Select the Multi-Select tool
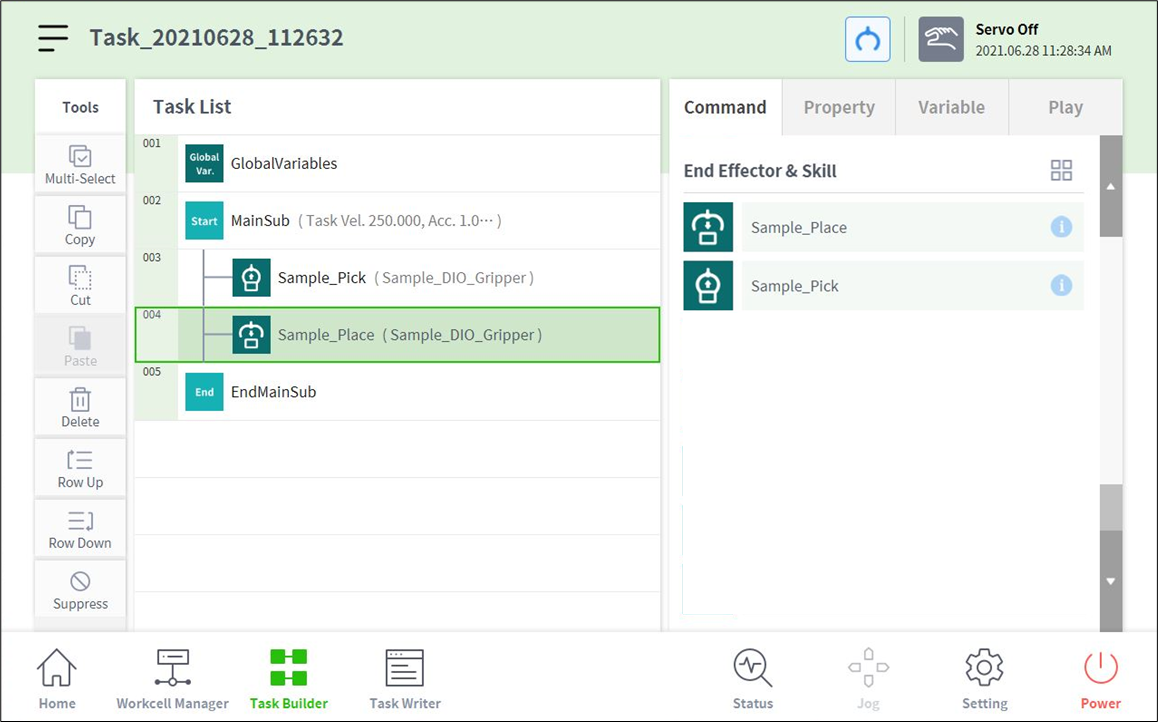The image size is (1158, 722). point(80,165)
